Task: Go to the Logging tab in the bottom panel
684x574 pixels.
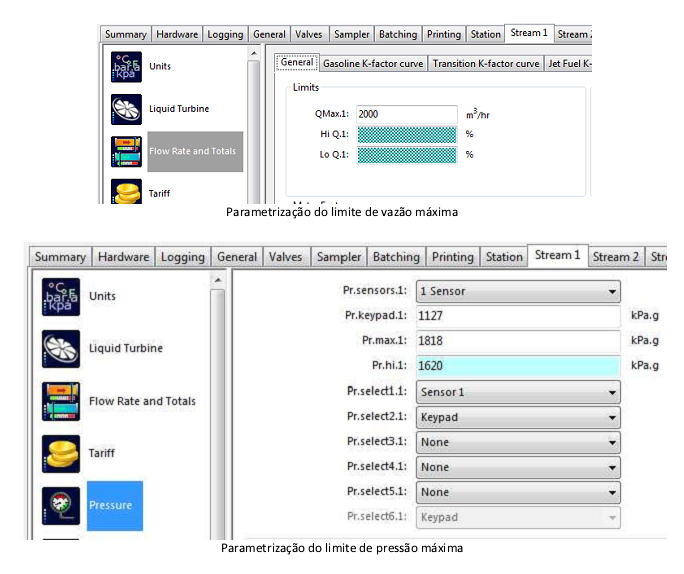Action: (x=183, y=257)
